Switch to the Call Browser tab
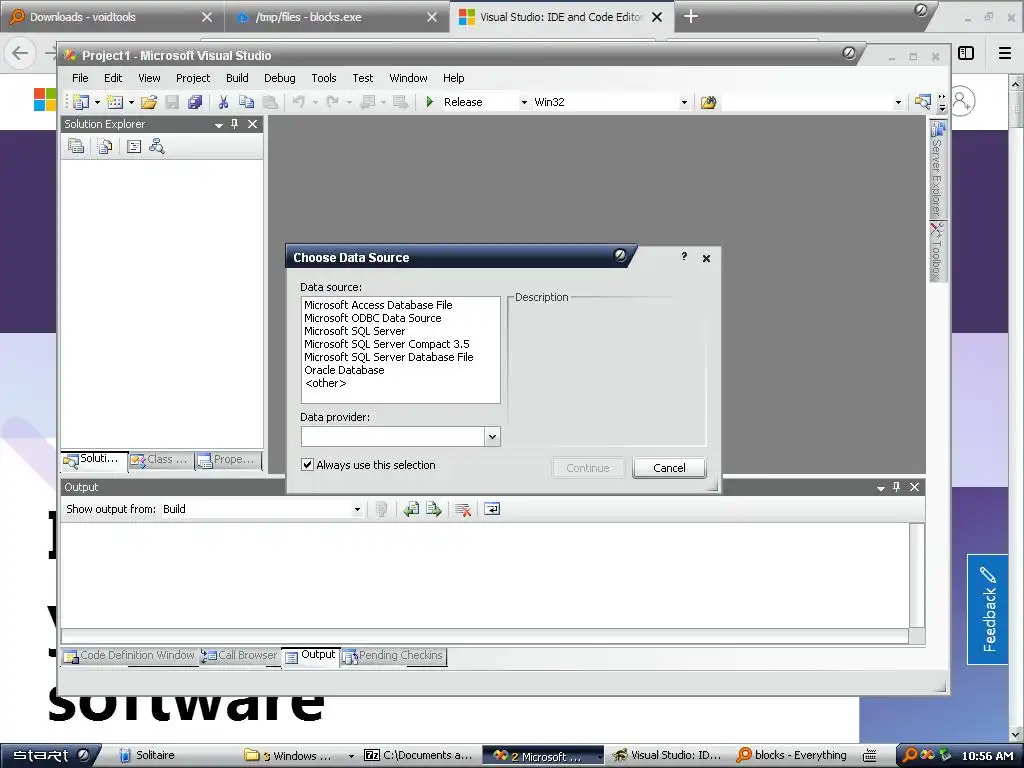Screen dimensions: 1024x768 click(x=239, y=656)
